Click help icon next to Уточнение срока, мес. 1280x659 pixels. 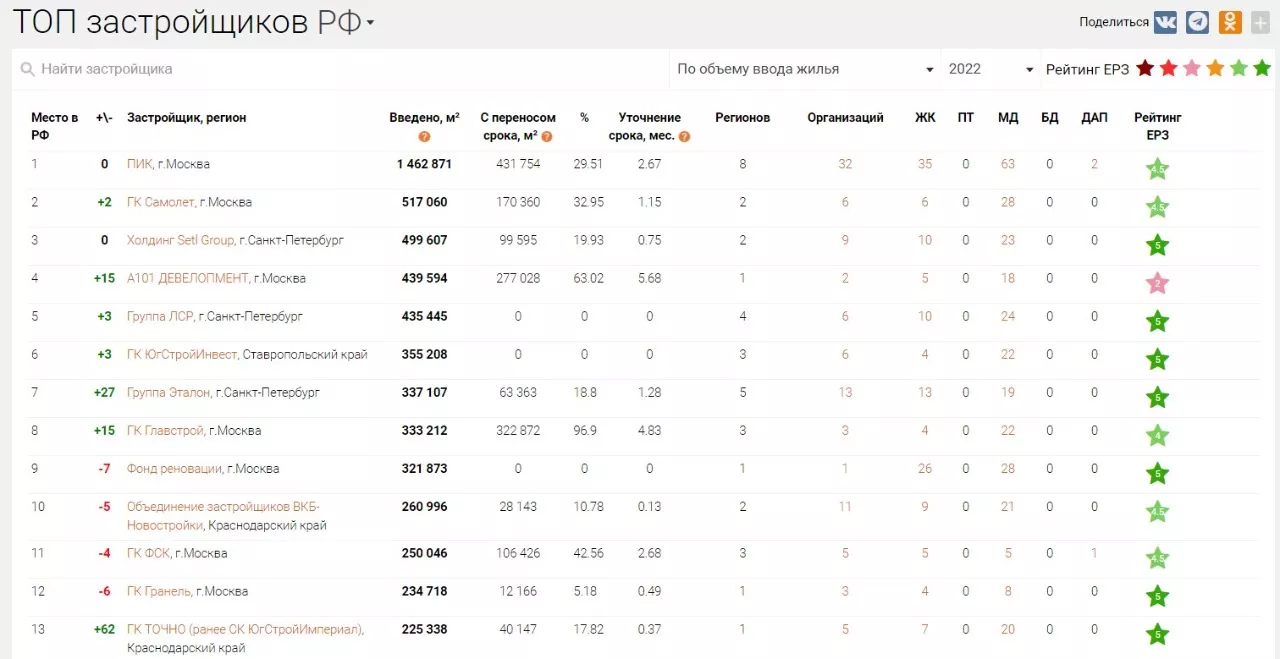coord(684,136)
